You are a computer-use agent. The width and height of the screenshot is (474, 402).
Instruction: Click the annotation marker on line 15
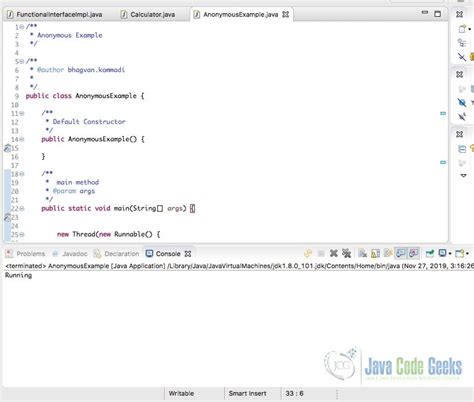coord(7,148)
